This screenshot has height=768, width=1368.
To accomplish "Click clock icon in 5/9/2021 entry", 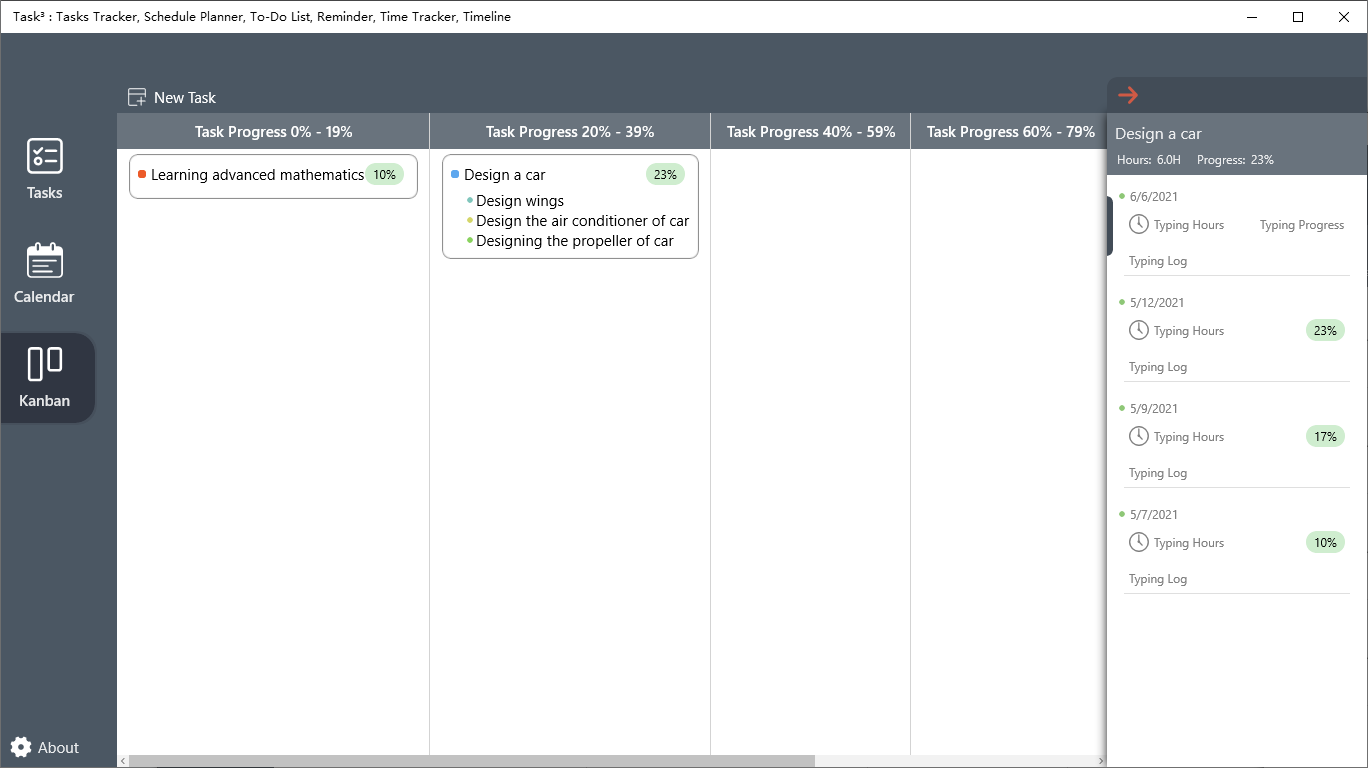I will (1138, 436).
